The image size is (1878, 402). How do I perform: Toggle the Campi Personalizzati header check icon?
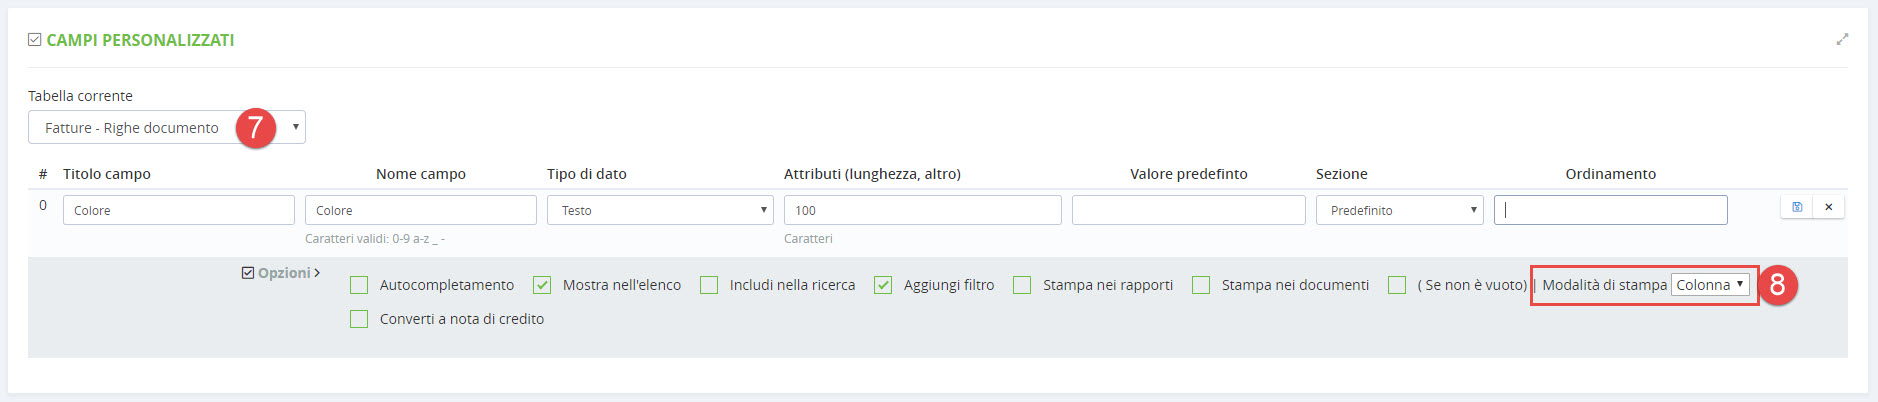click(x=35, y=40)
